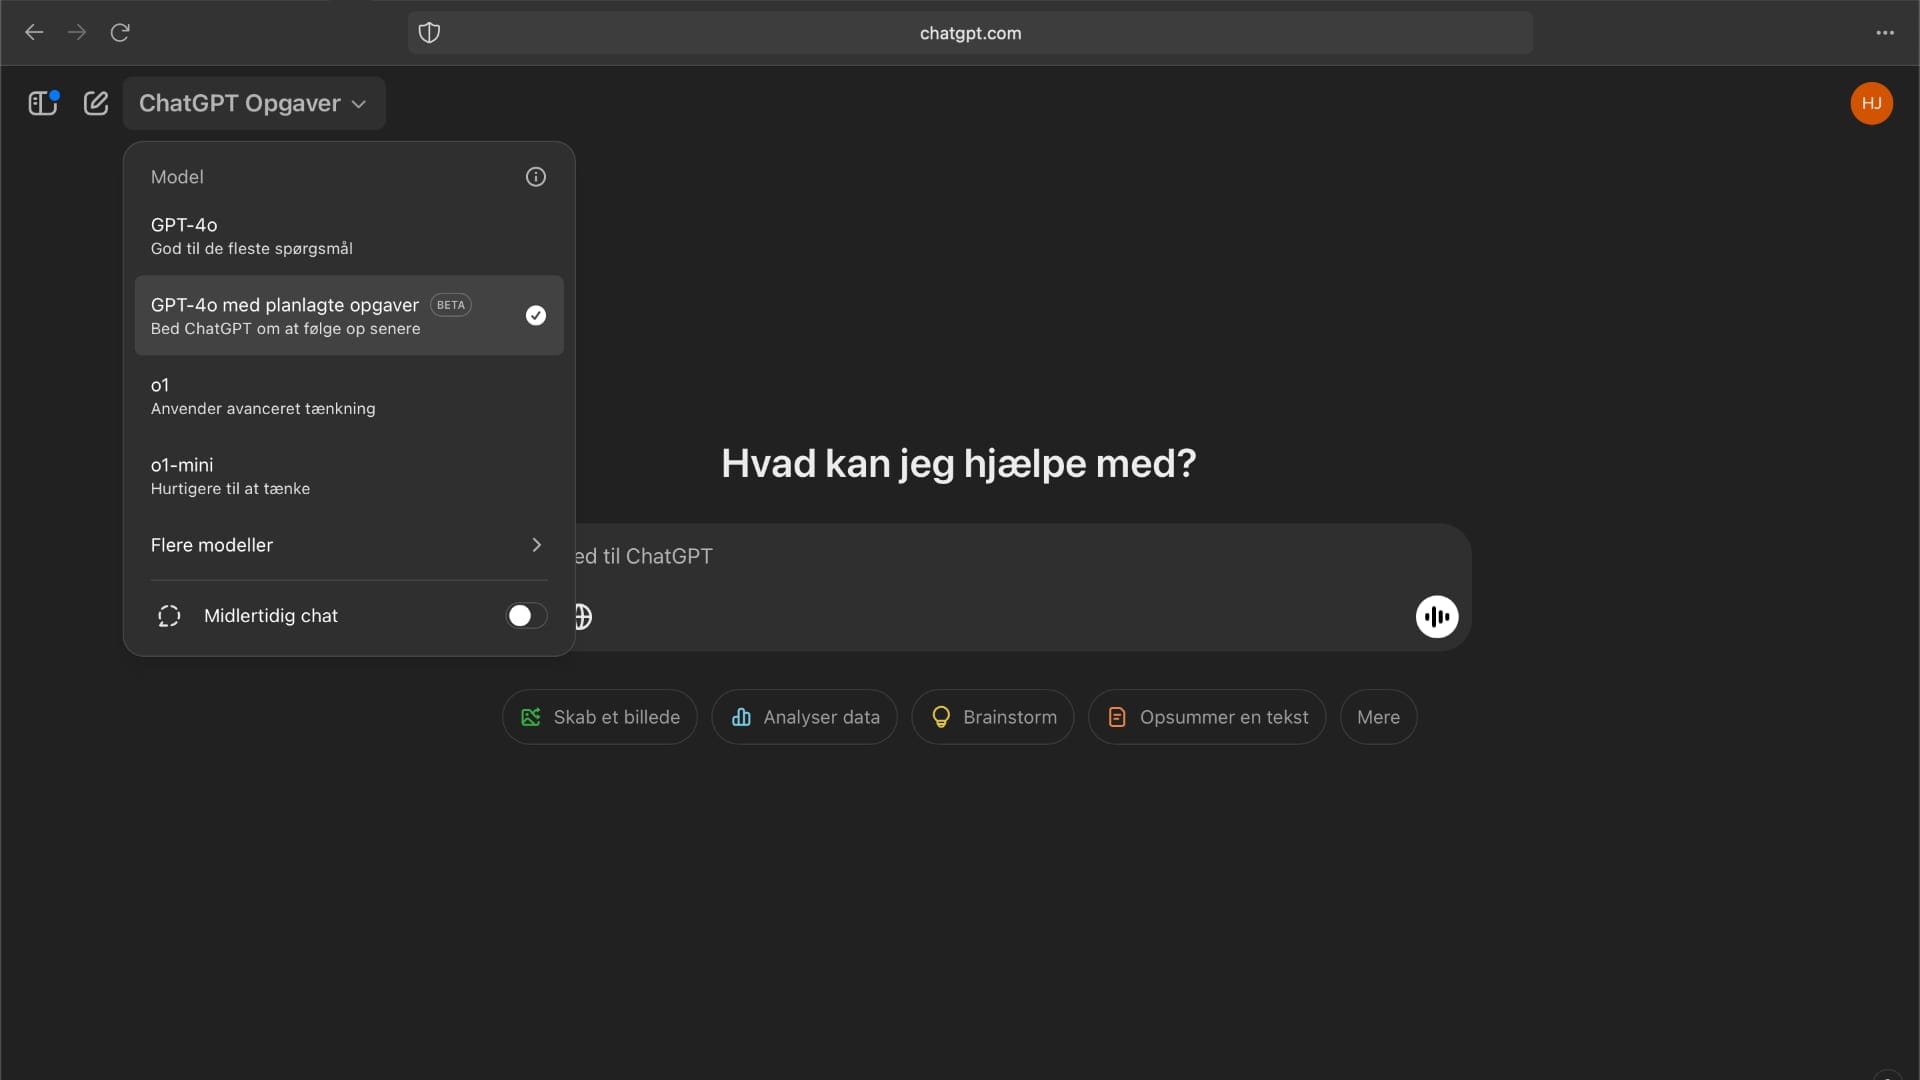Reload the page in browser
1920x1080 pixels.
[120, 33]
